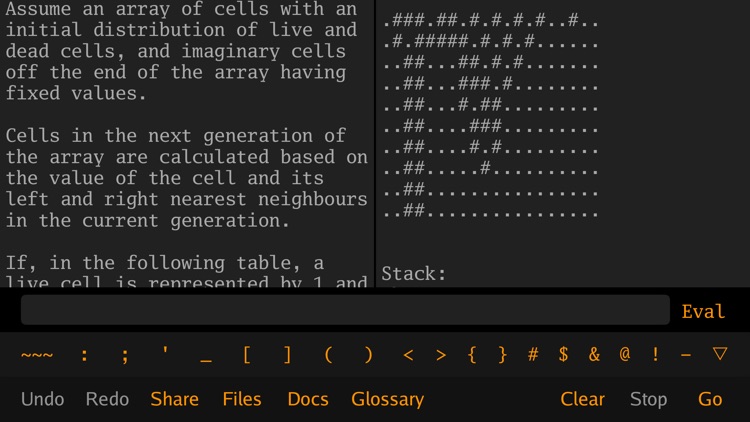The image size is (750, 422).
Task: Insert the hash symbol key
Action: (533, 355)
